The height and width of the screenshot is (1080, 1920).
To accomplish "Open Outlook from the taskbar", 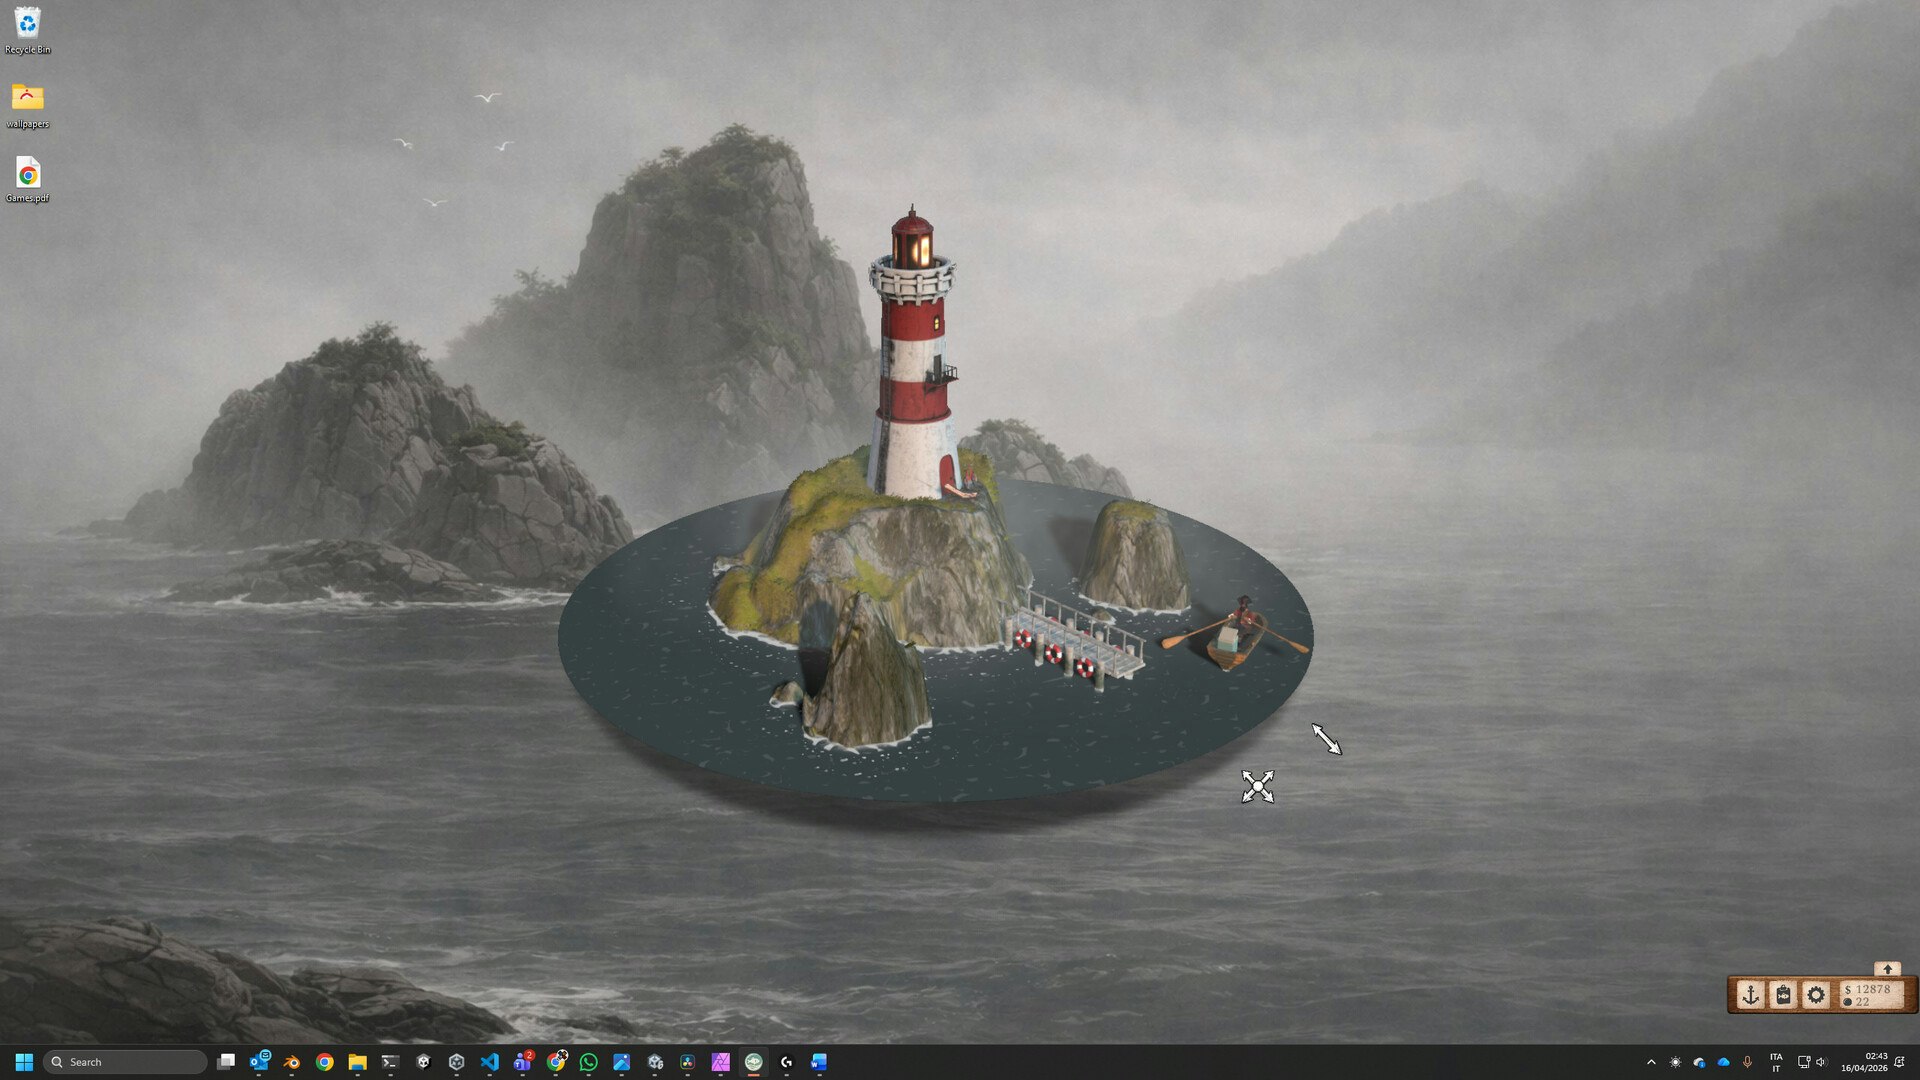I will click(260, 1062).
